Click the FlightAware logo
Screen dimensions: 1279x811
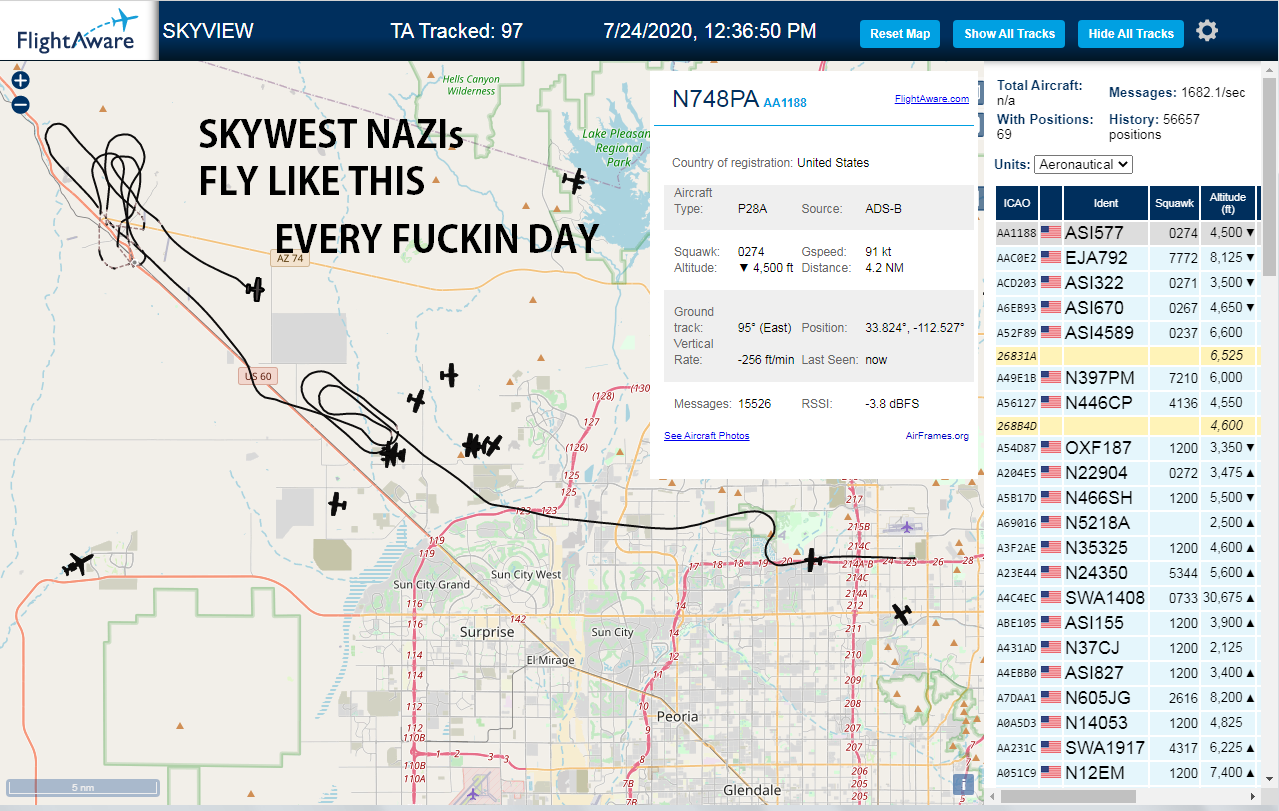[78, 31]
